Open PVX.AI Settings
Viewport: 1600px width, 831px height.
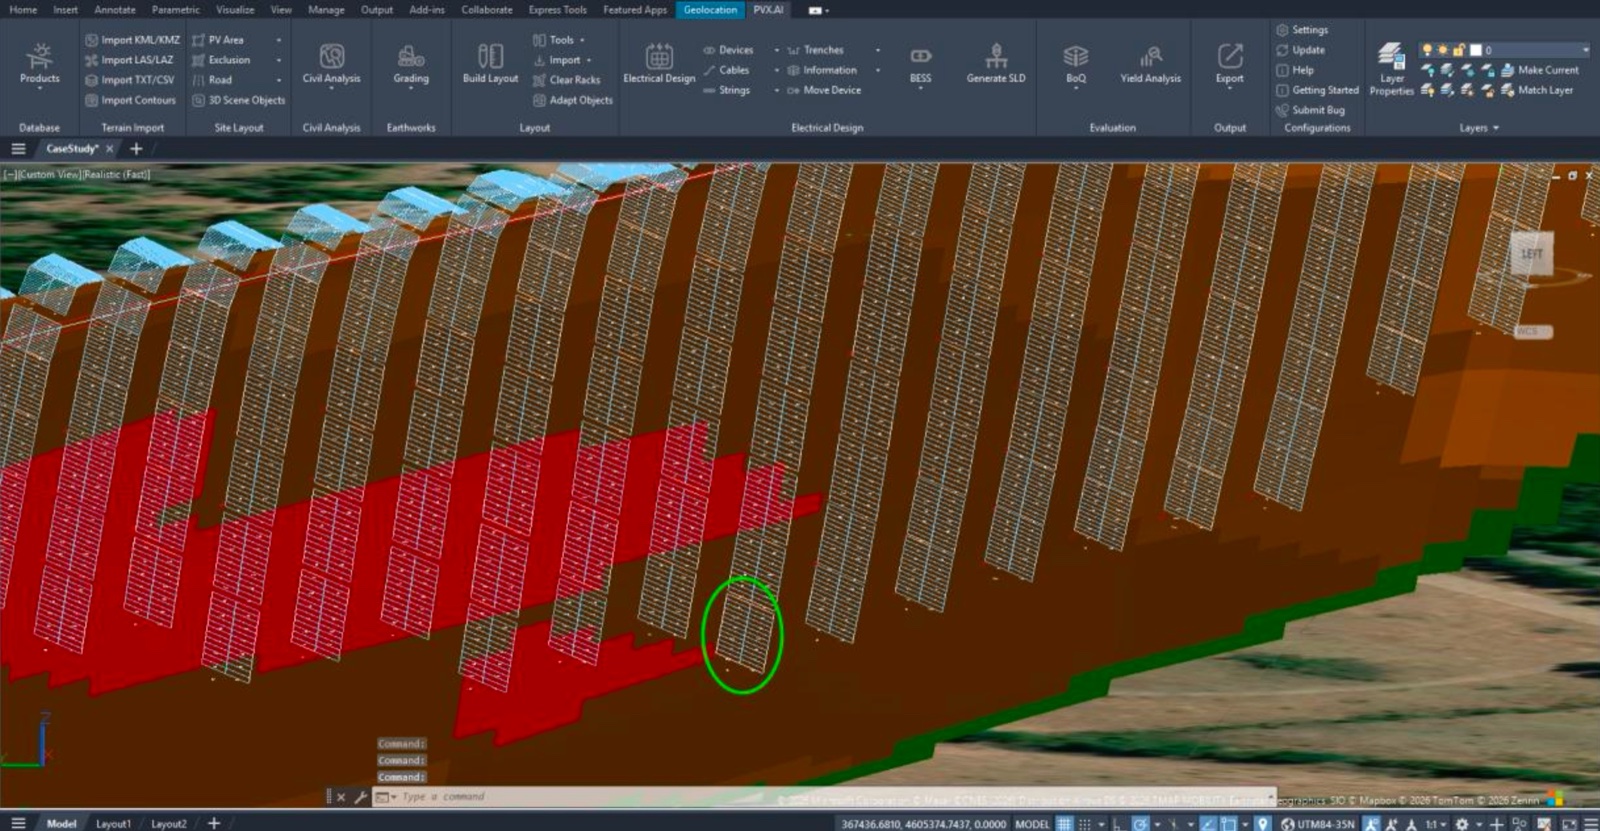1302,30
